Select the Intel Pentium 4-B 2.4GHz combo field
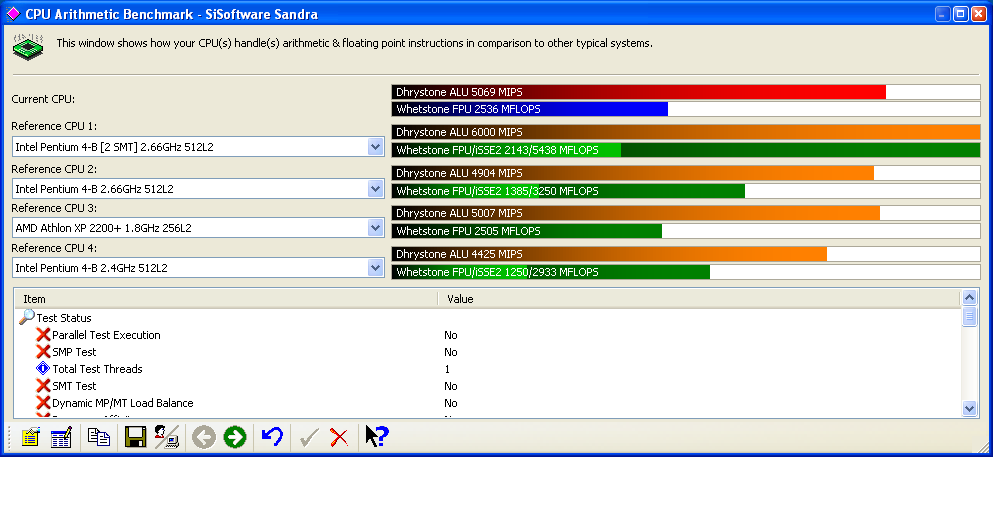This screenshot has height=512, width=993. click(198, 268)
